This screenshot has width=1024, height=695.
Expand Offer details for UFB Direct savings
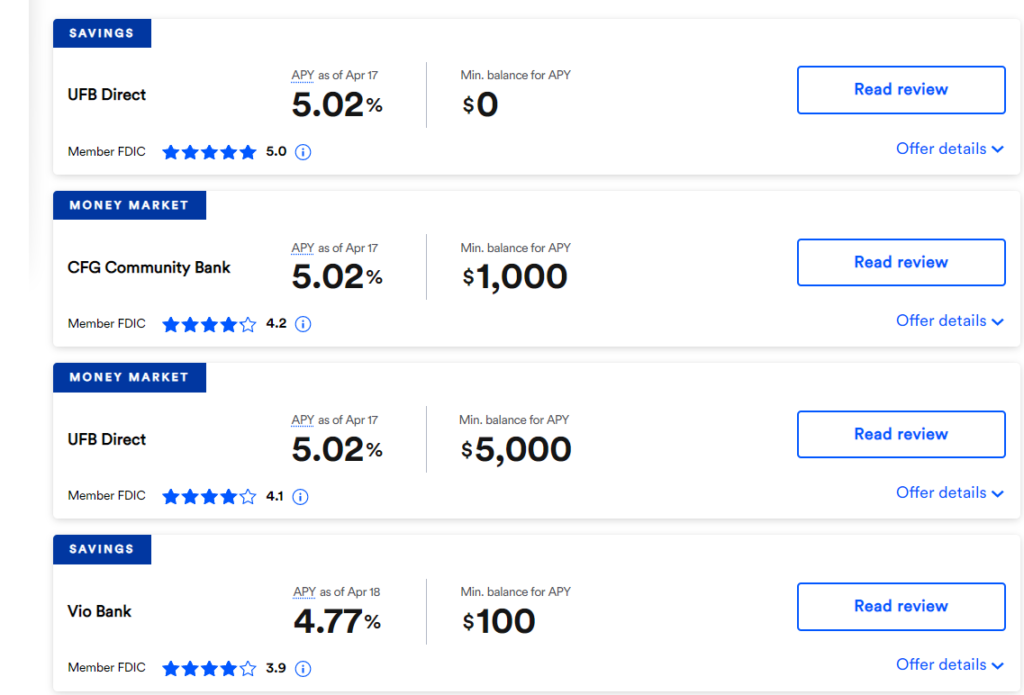949,149
